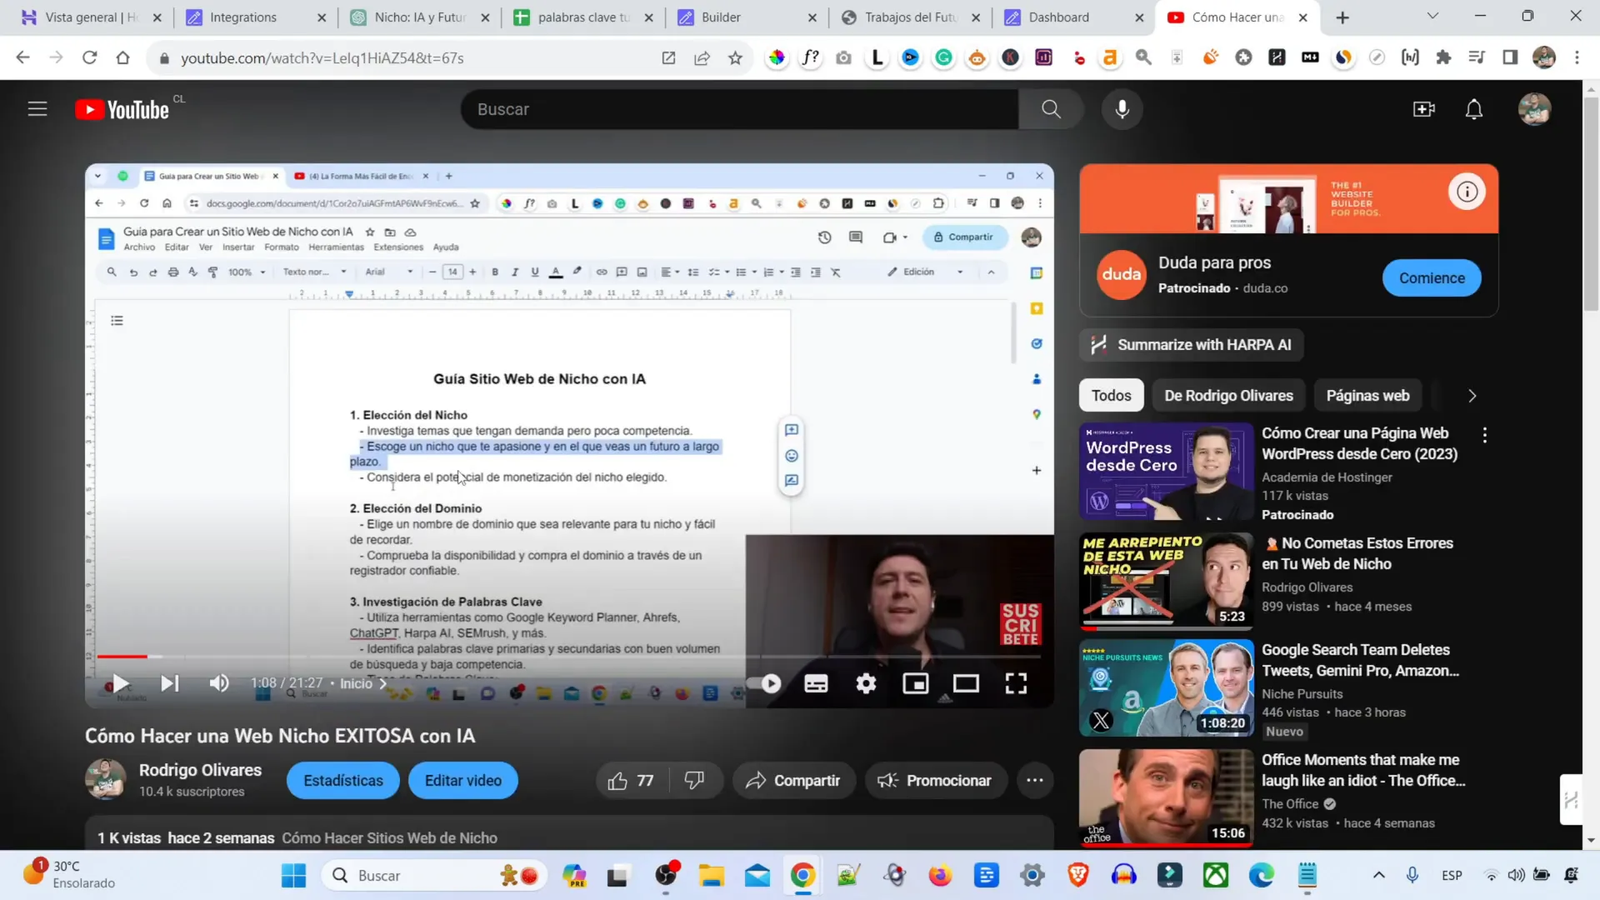1600x900 pixels.
Task: Open the three-dot menu next to Promocionar
Action: coord(1035,780)
